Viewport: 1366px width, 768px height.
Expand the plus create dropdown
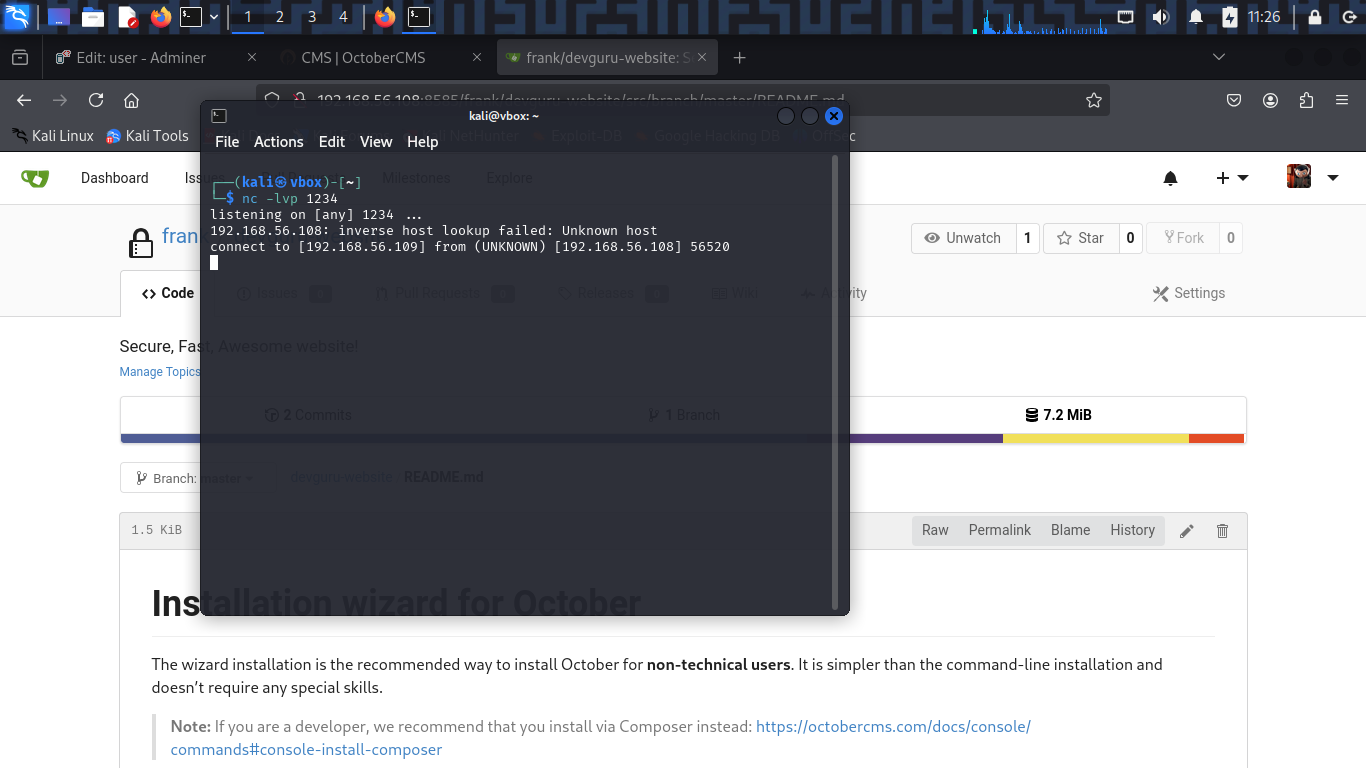tap(1232, 178)
